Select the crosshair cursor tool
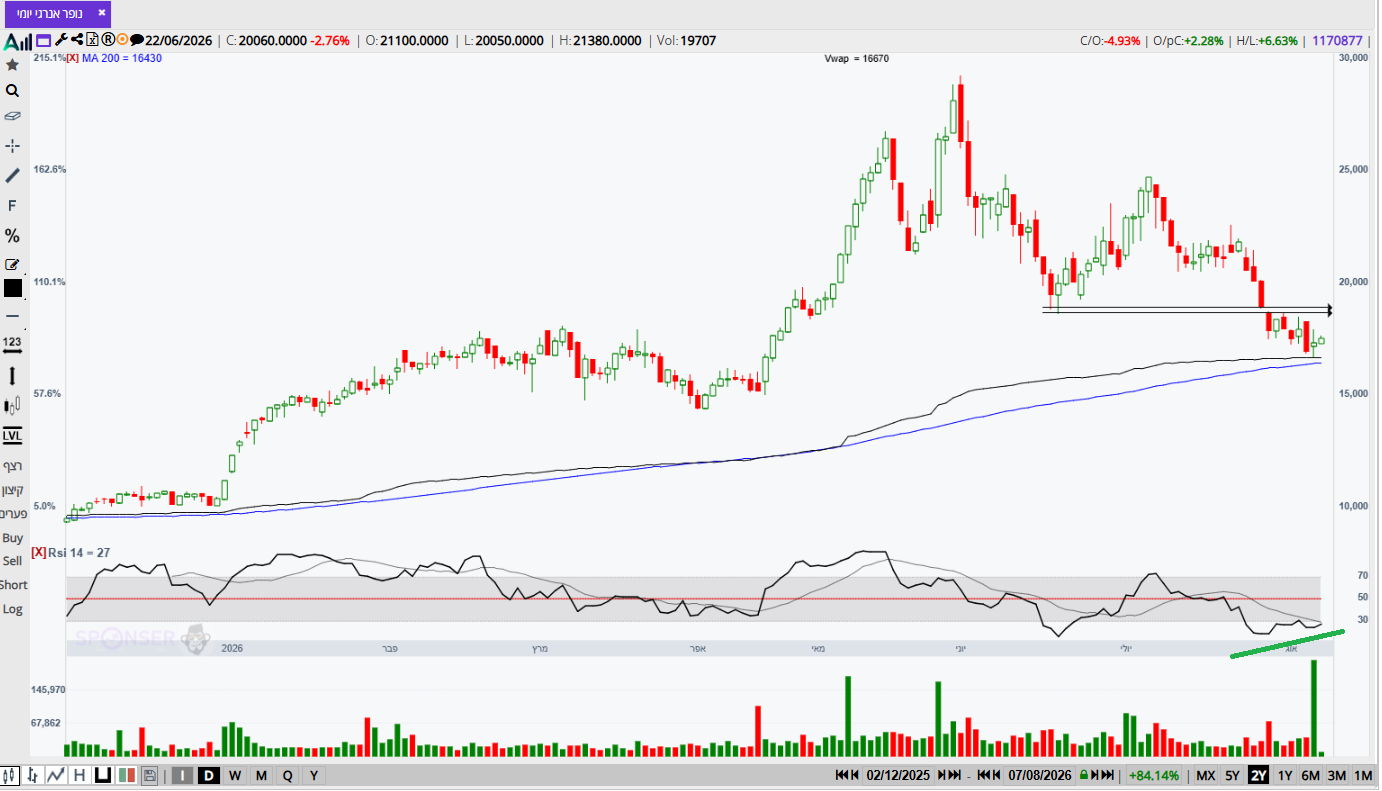 (x=12, y=146)
